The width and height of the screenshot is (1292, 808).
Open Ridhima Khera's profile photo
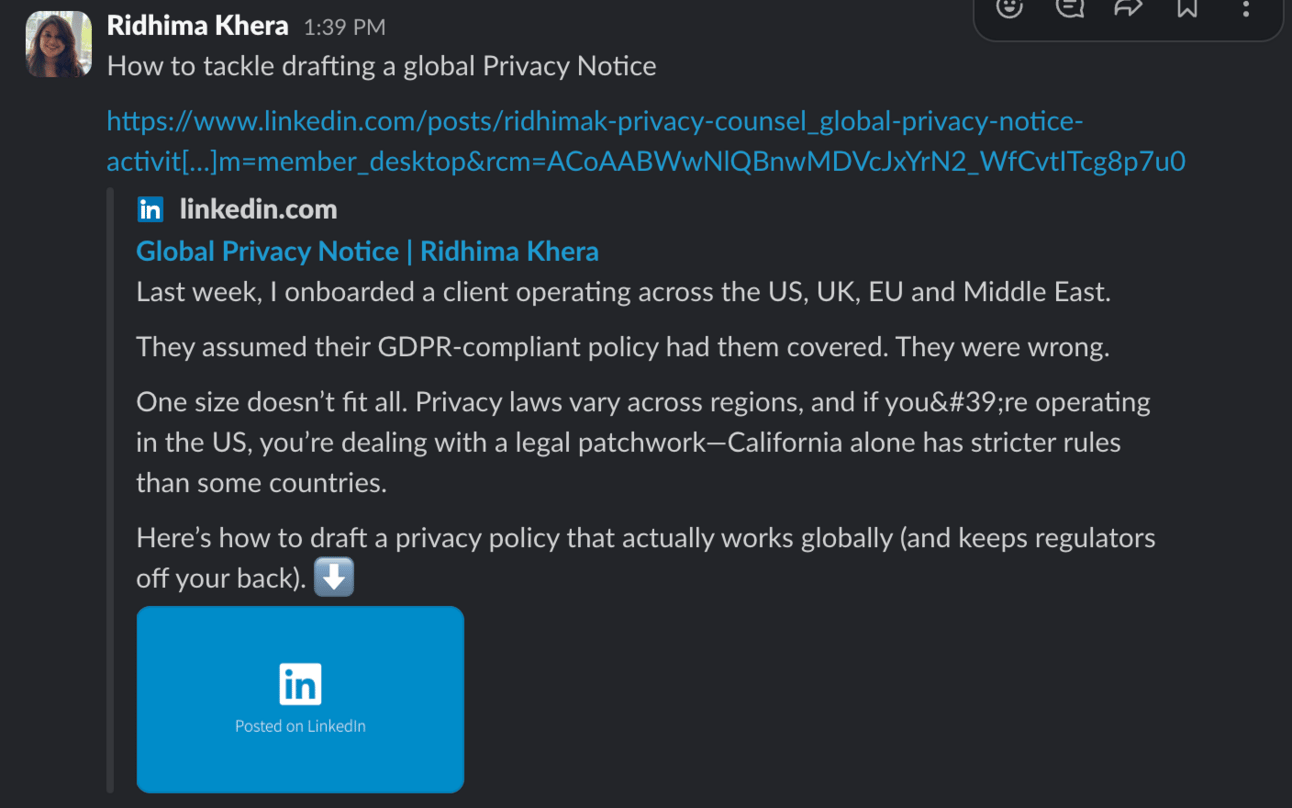pos(59,44)
